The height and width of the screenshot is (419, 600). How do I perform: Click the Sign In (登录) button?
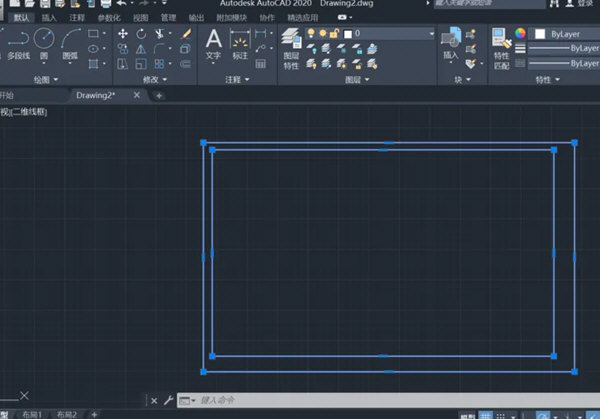pyautogui.click(x=585, y=4)
